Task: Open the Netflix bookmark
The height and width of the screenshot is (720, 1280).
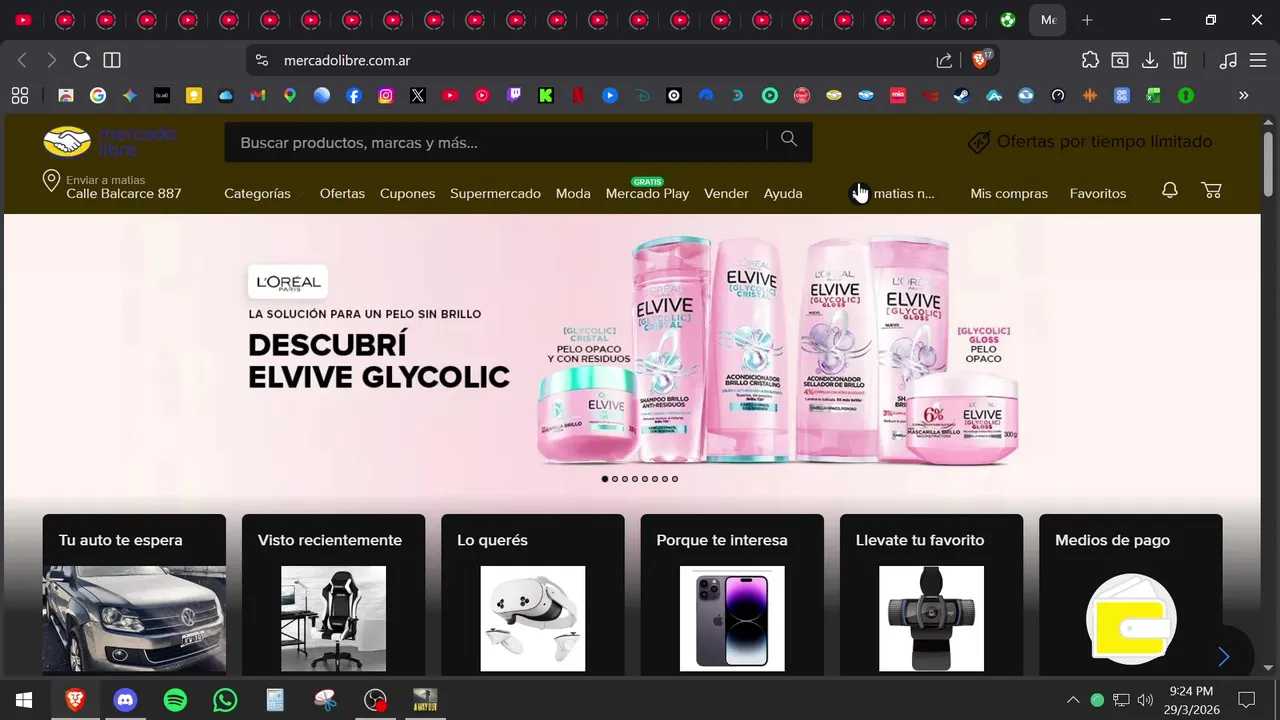Action: click(578, 96)
